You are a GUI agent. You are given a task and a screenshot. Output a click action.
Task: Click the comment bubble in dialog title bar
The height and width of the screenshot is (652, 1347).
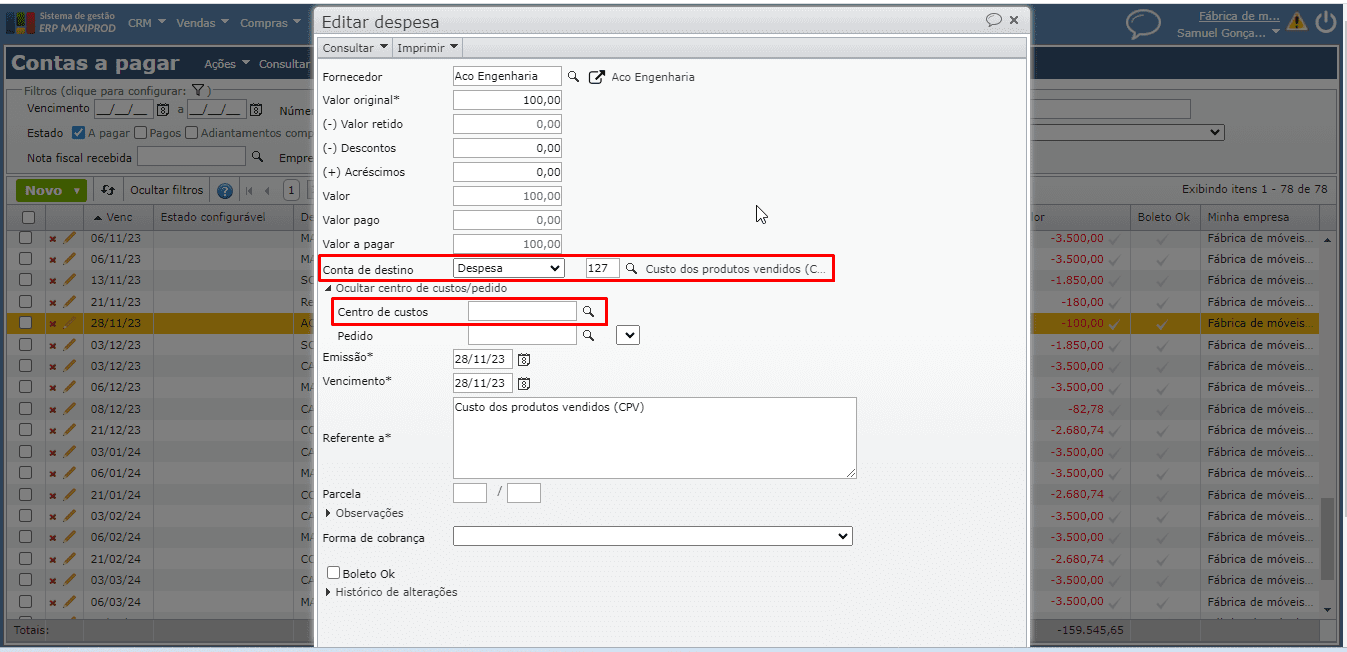click(993, 20)
